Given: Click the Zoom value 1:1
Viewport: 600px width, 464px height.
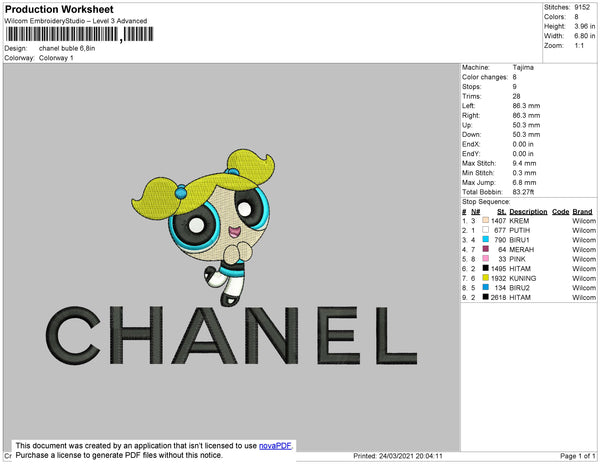Looking at the screenshot, I should point(579,46).
